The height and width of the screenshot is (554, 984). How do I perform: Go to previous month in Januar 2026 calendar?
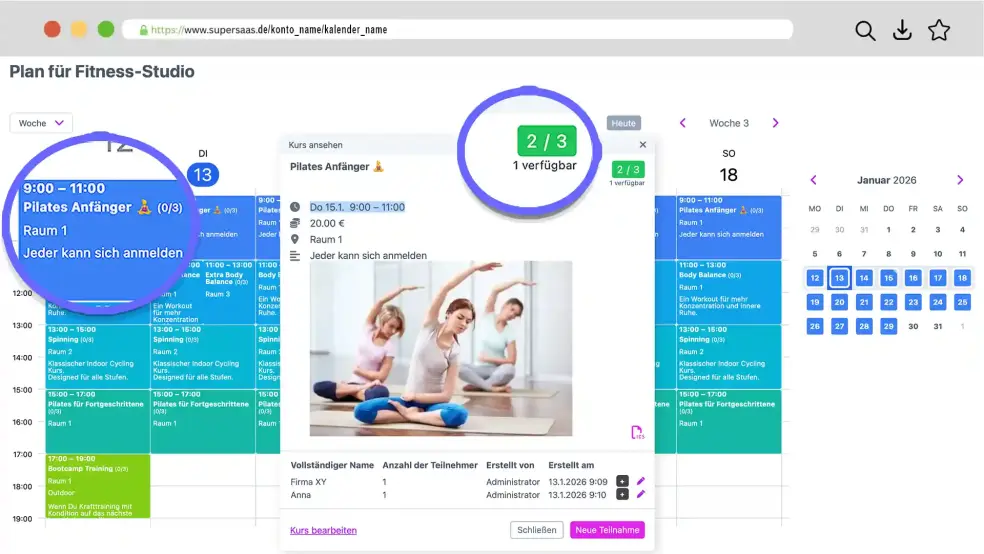coord(814,180)
